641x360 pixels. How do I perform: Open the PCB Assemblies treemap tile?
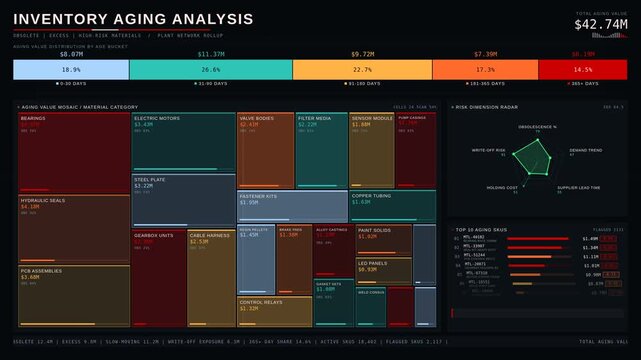(x=74, y=296)
